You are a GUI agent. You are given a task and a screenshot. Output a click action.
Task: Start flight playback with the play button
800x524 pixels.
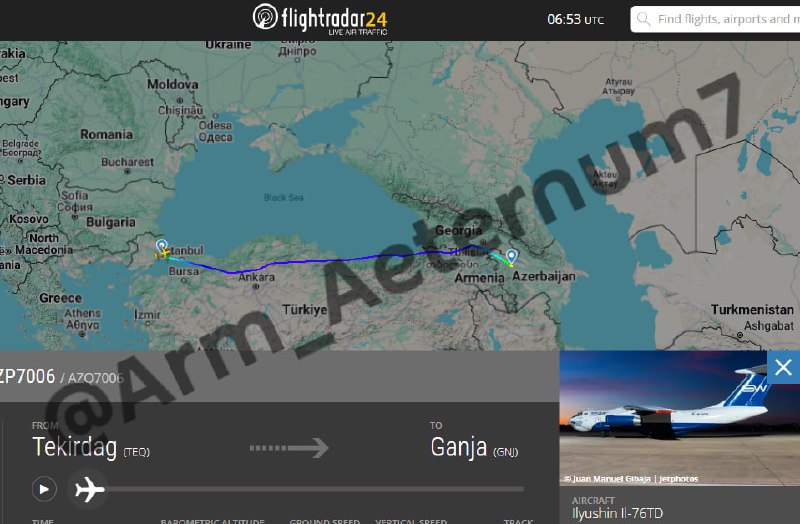44,489
